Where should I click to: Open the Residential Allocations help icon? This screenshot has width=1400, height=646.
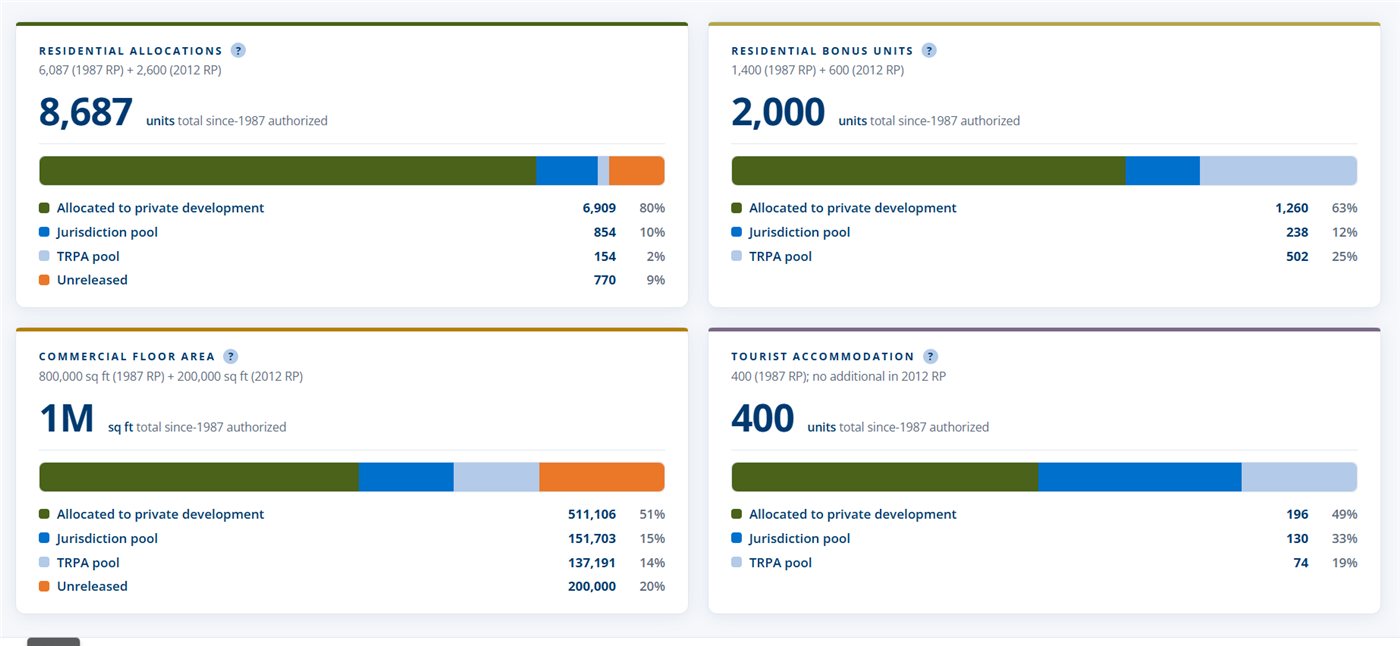(x=238, y=50)
